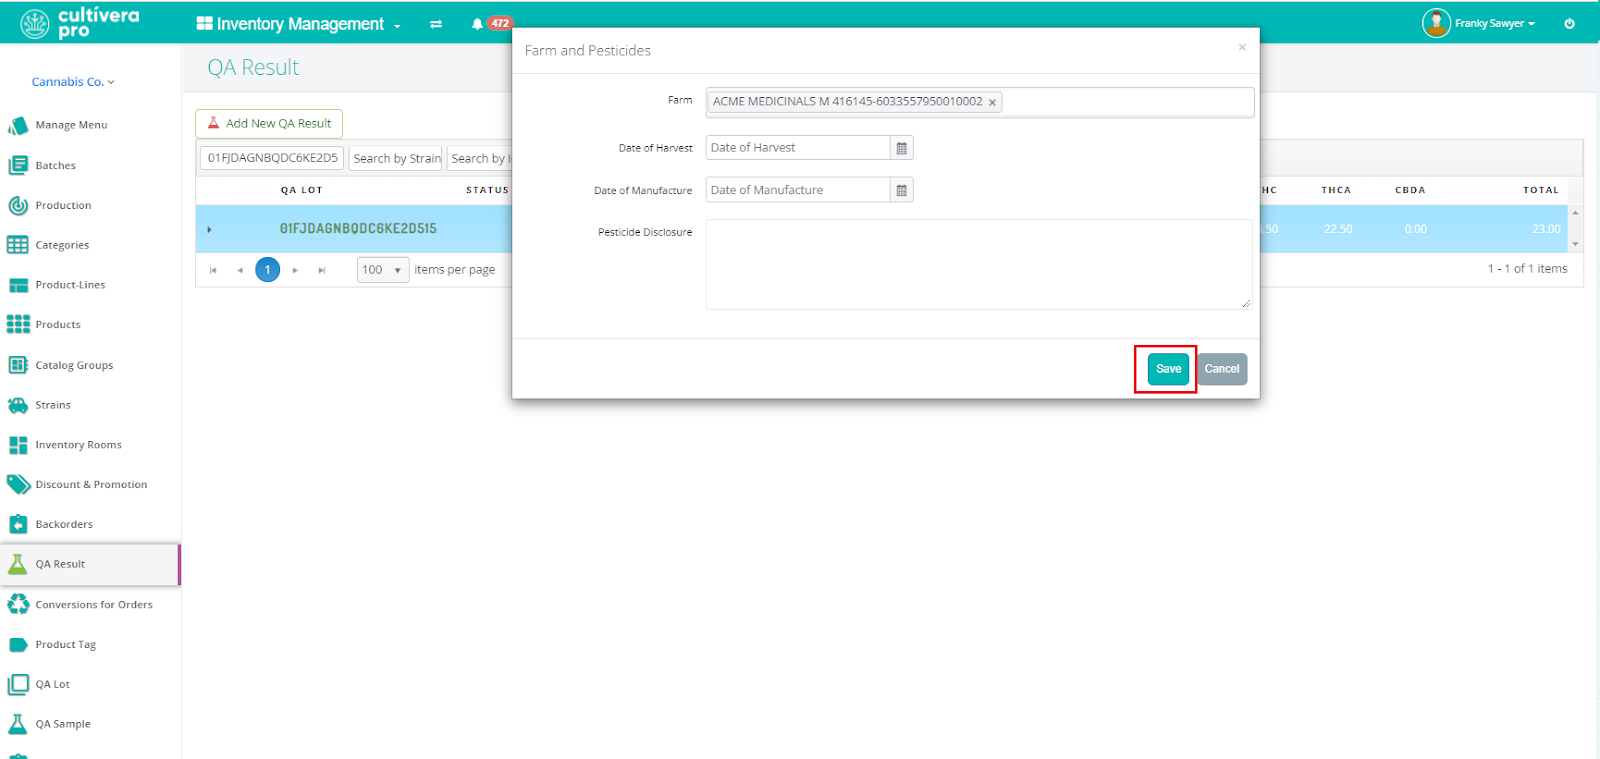The height and width of the screenshot is (759, 1600).
Task: Expand the 01FJDAGNBQDC6KE2D515 row details
Action: 209,229
